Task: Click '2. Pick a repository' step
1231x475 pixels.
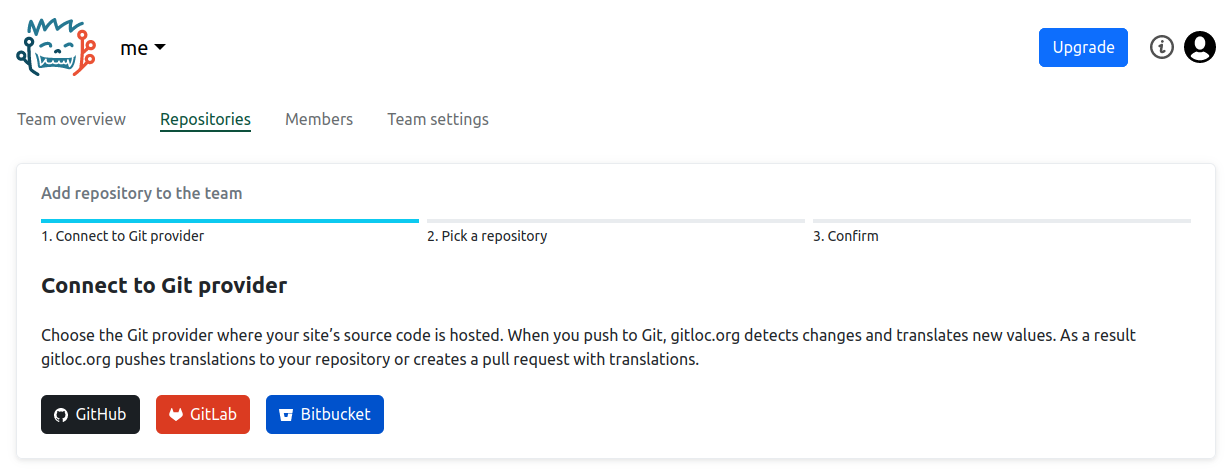Action: coord(487,237)
